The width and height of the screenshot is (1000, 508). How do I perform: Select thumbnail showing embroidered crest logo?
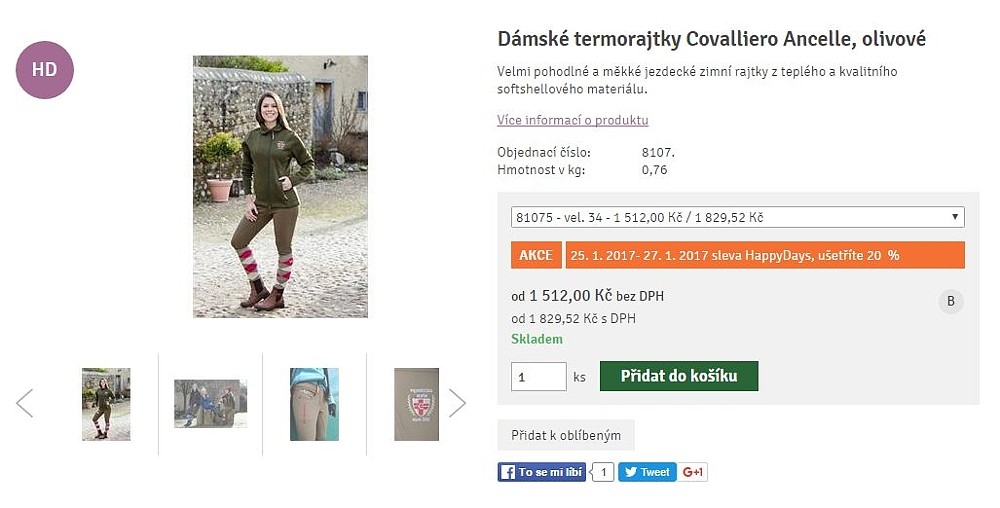(416, 404)
